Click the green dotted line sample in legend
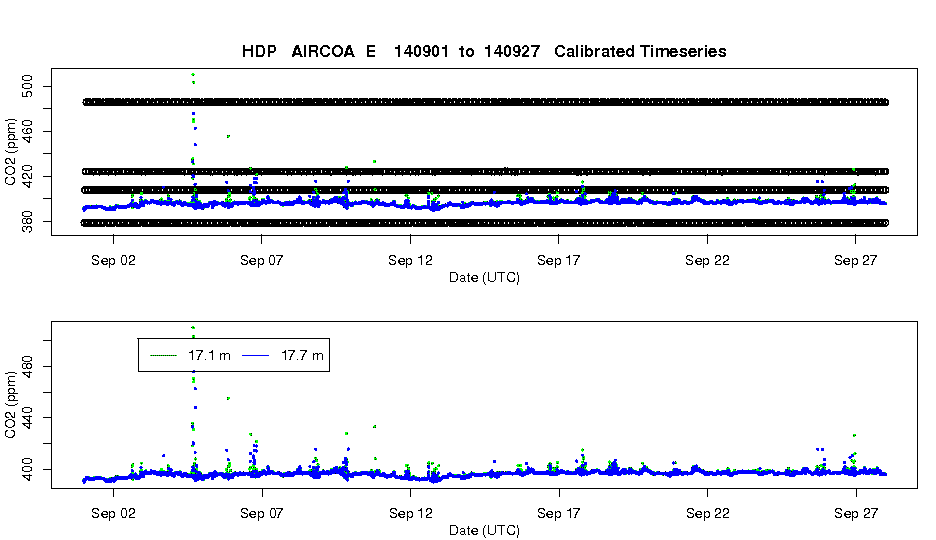Image resolution: width=936 pixels, height=540 pixels. 164,356
